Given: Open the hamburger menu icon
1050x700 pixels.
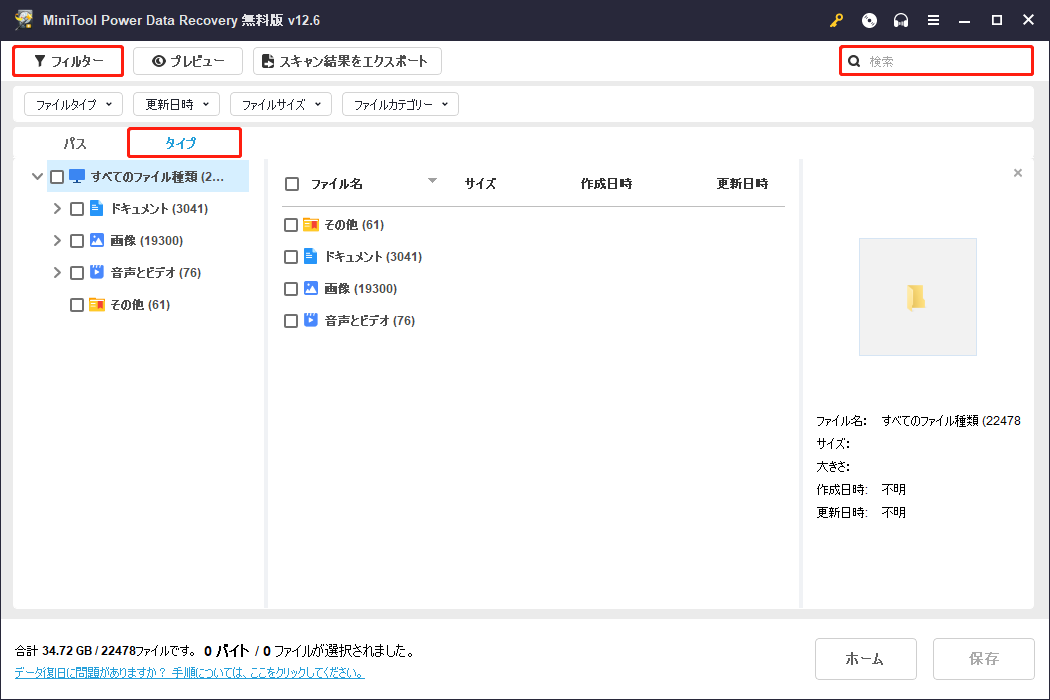Looking at the screenshot, I should [933, 20].
